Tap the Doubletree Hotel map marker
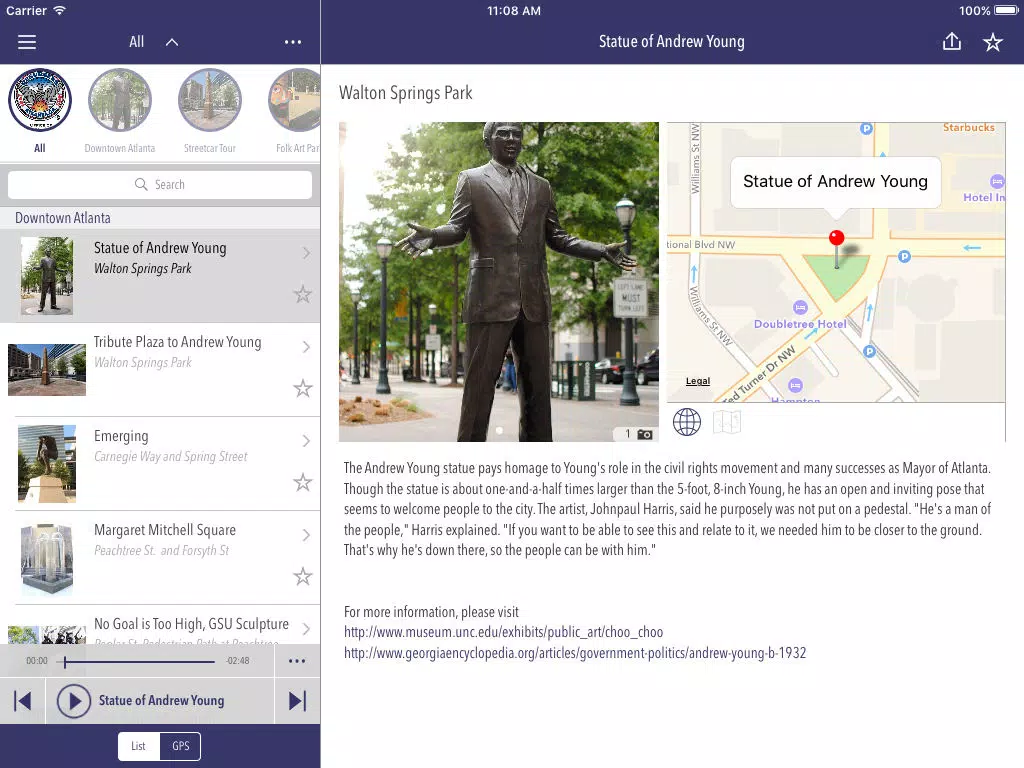 pyautogui.click(x=800, y=307)
